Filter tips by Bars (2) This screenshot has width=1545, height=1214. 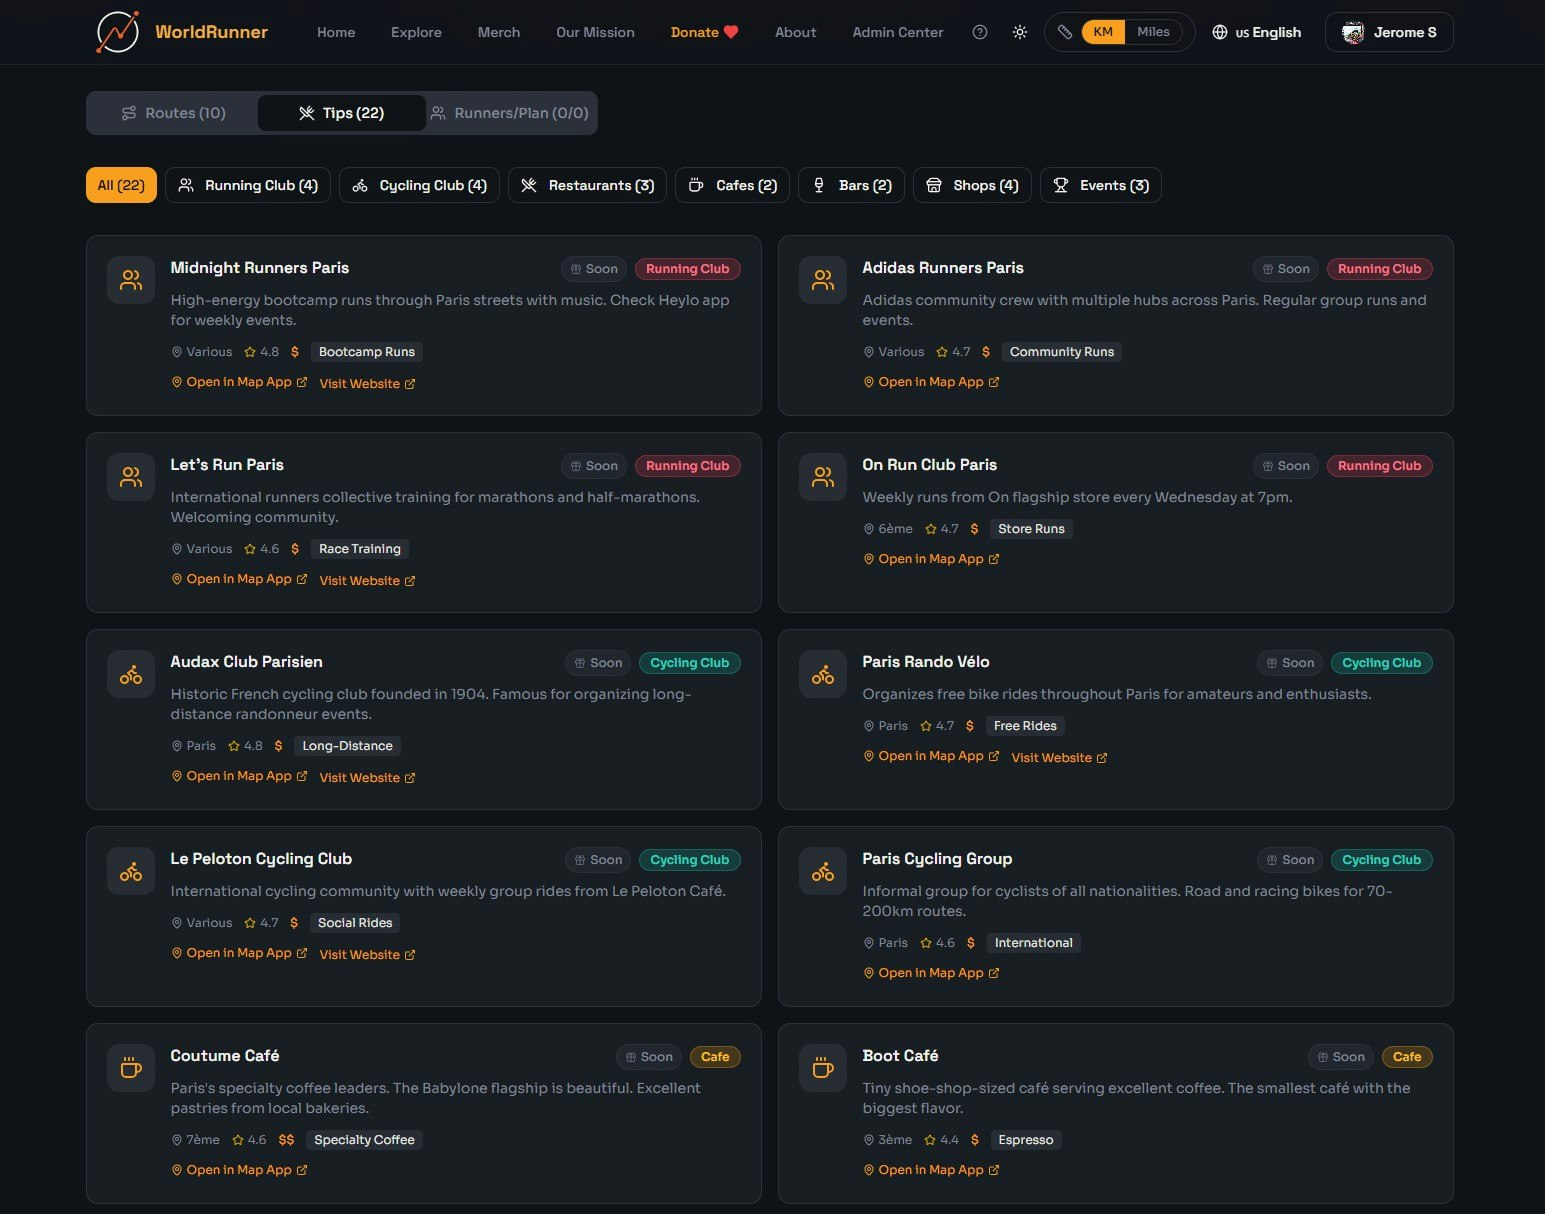(x=851, y=185)
